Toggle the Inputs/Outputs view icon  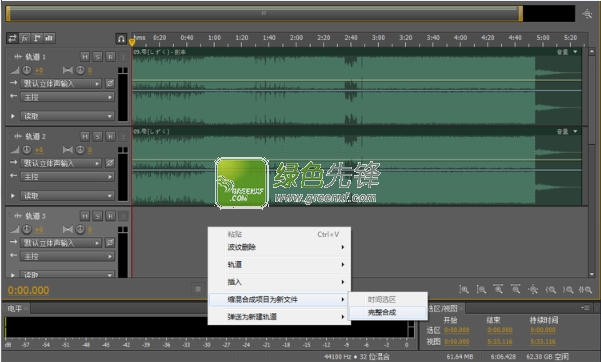(x=12, y=38)
